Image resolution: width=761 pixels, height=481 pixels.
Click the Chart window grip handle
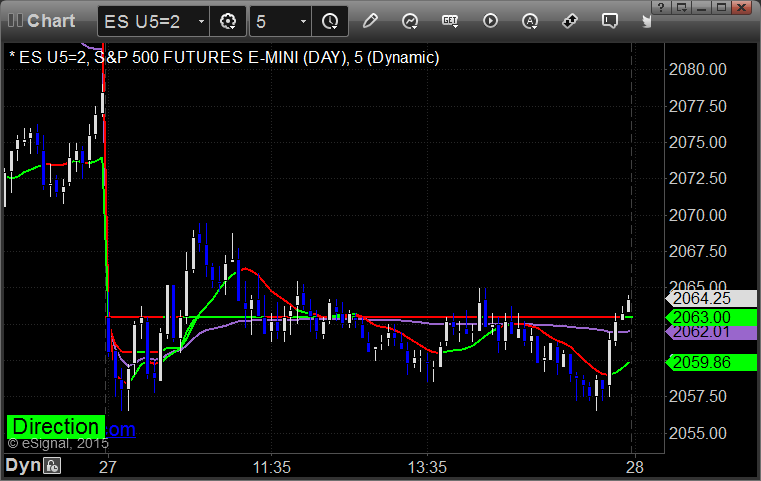15,21
